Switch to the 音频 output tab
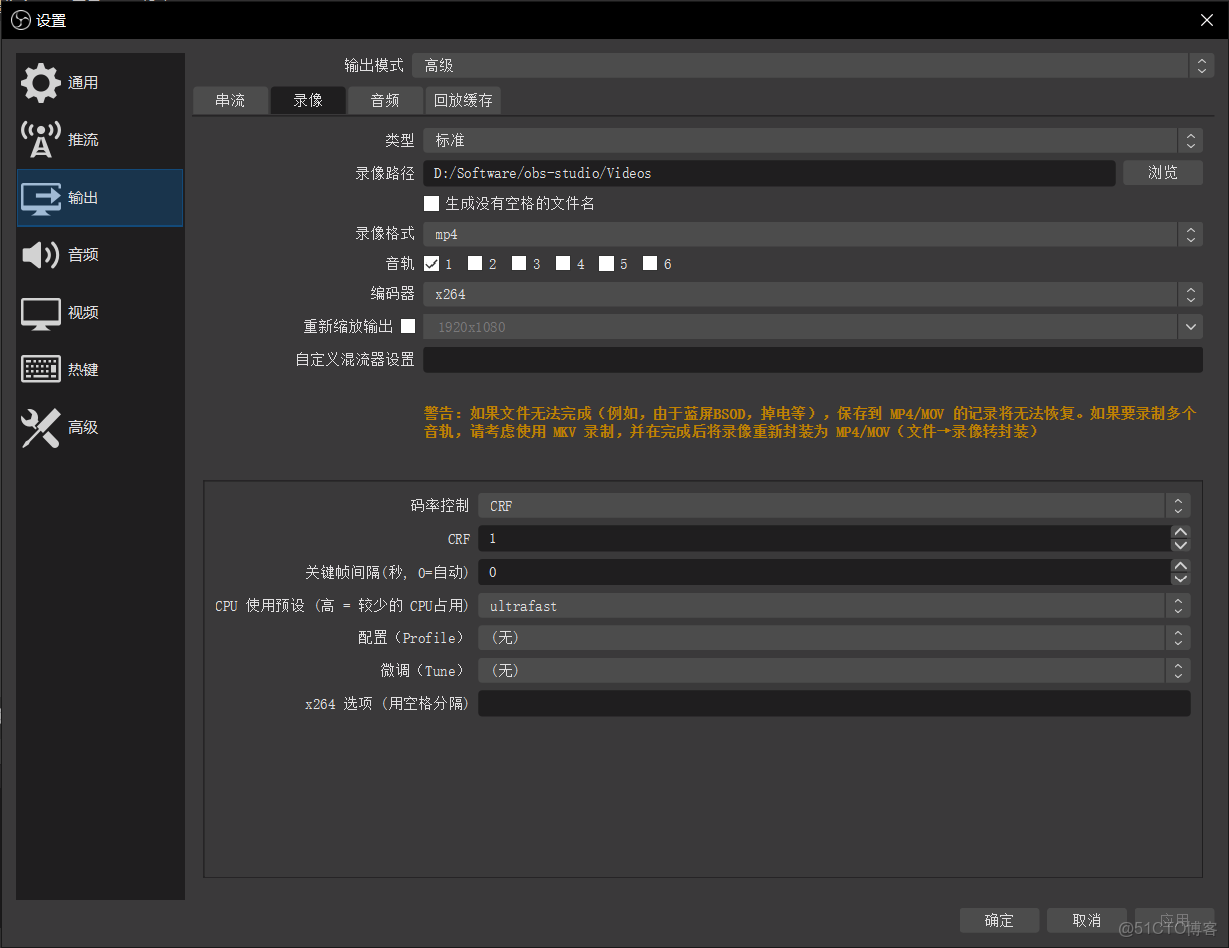Screen dimensions: 1229x948 tap(385, 100)
